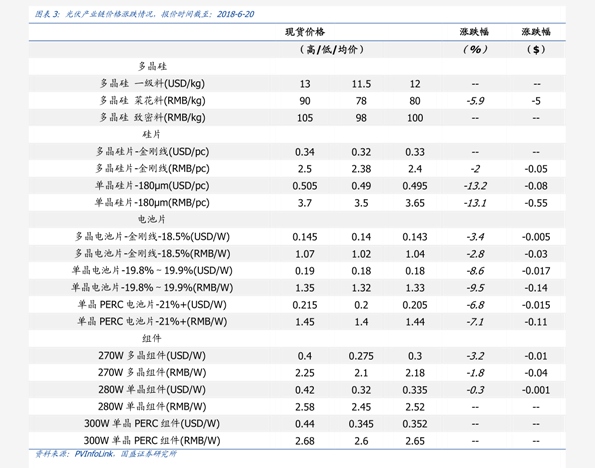Select the 硅片 section heading
The width and height of the screenshot is (595, 468).
[152, 134]
